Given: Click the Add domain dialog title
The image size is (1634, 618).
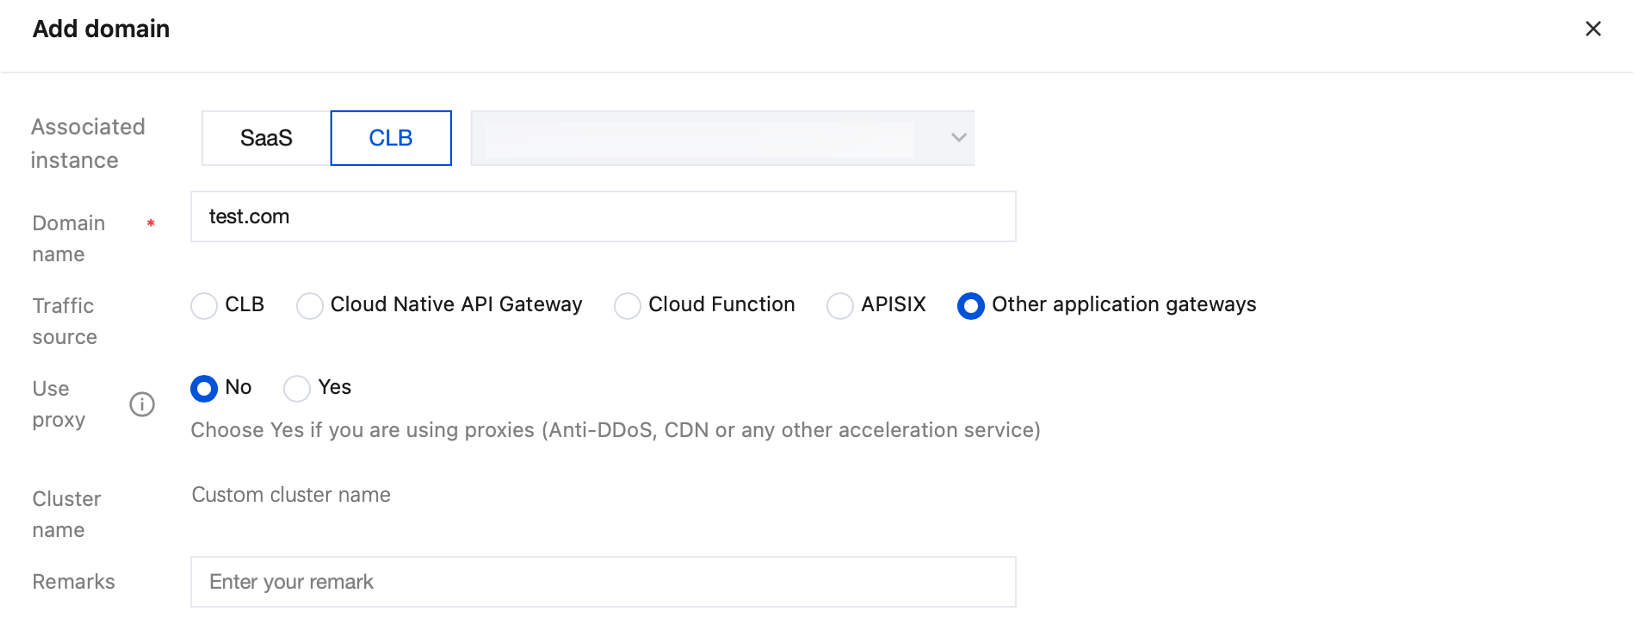Looking at the screenshot, I should click(101, 29).
